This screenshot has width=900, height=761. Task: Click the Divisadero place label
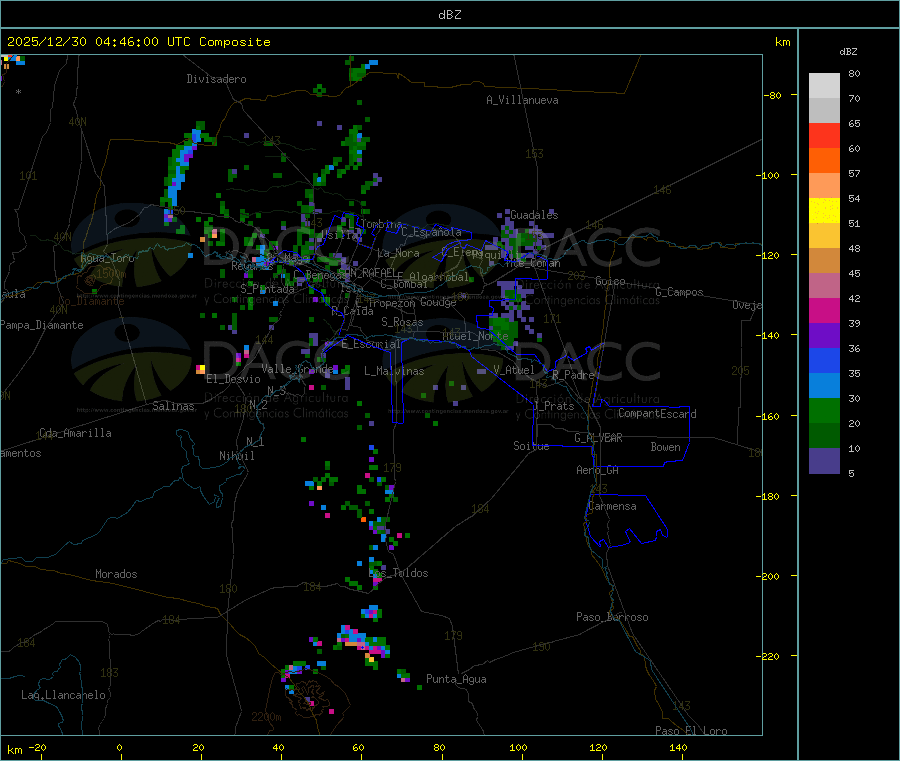point(216,79)
